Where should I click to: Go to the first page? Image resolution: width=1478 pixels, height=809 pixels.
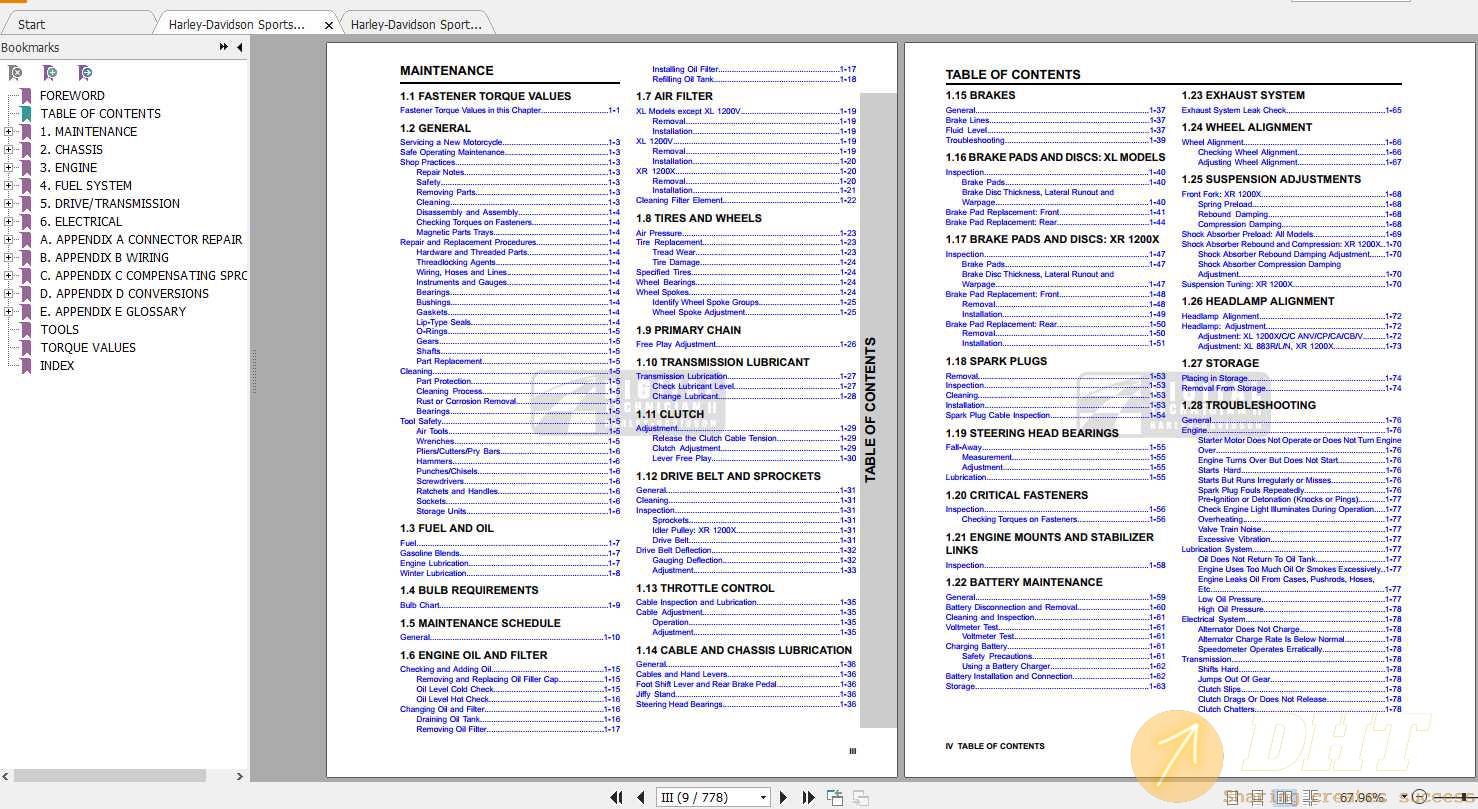(x=617, y=797)
